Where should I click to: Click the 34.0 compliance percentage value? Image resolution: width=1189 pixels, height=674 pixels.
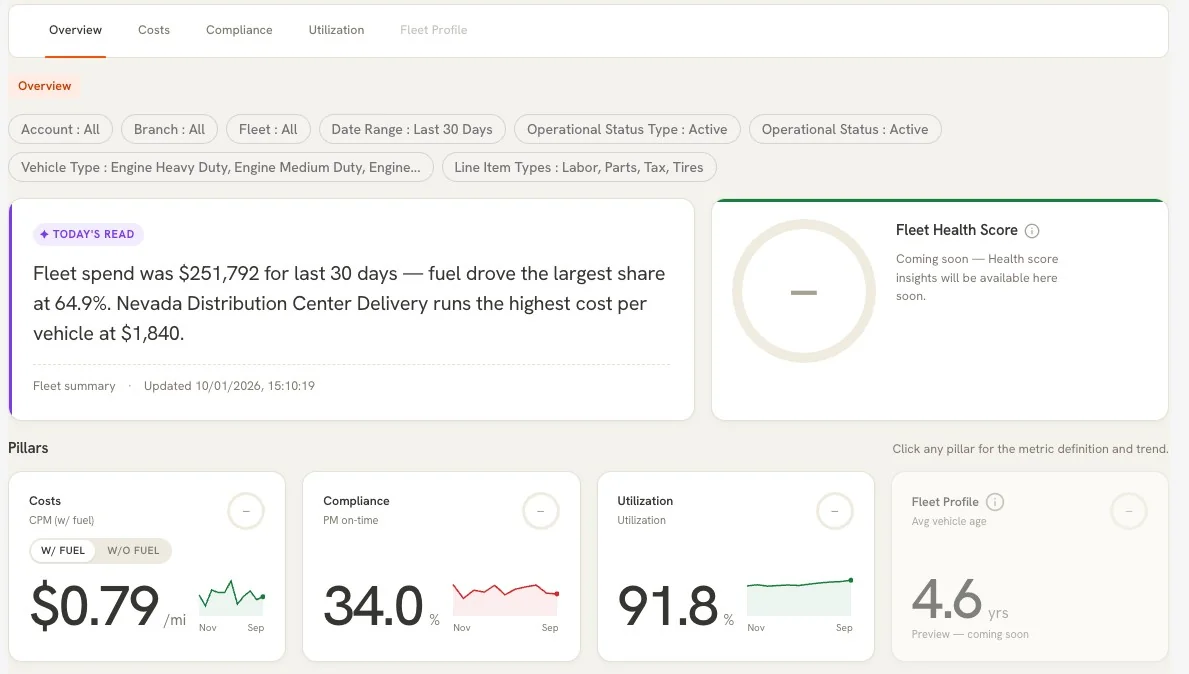(373, 605)
